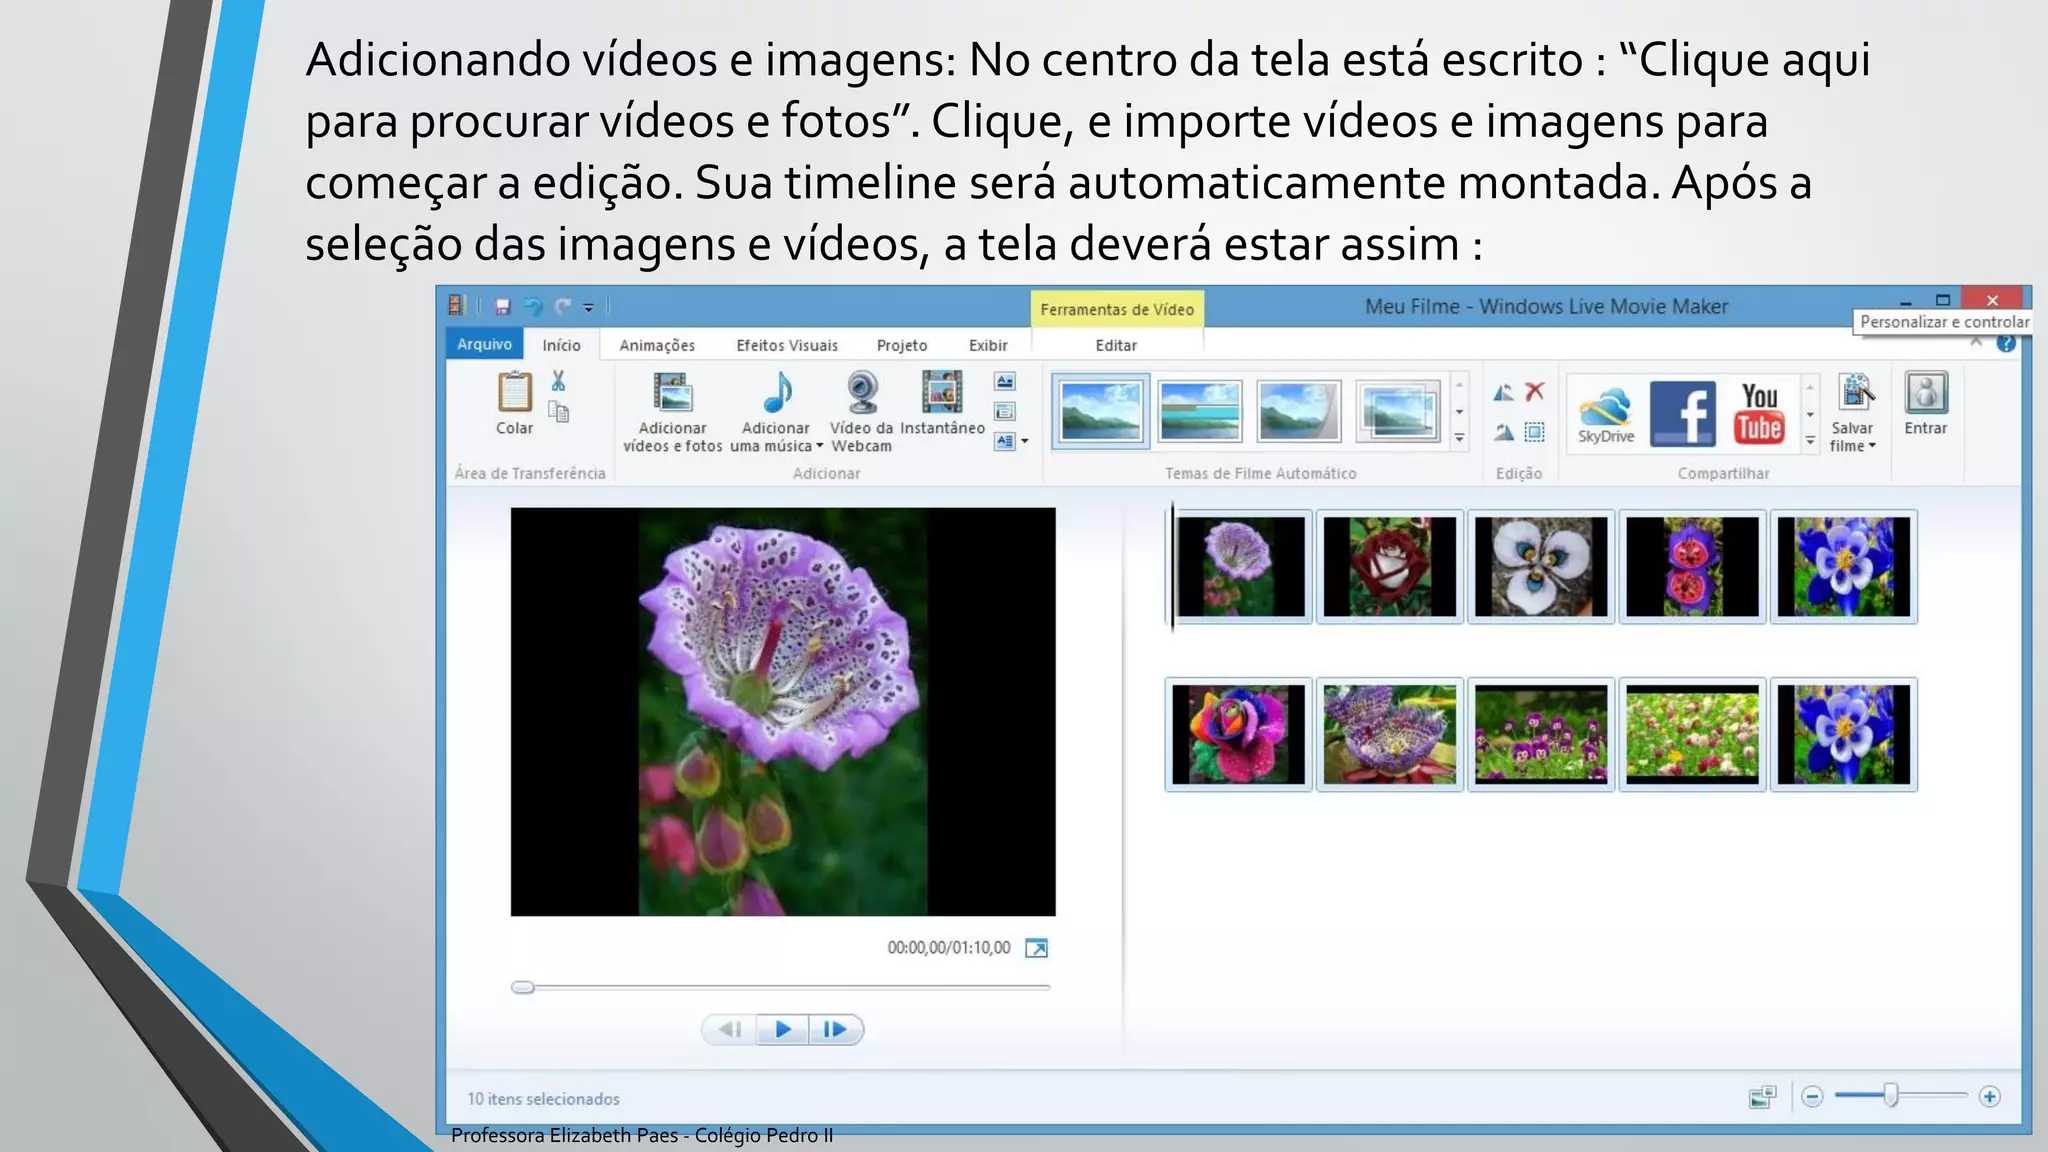Zoom out with the minus button
Image resolution: width=2048 pixels, height=1152 pixels.
[1812, 1097]
